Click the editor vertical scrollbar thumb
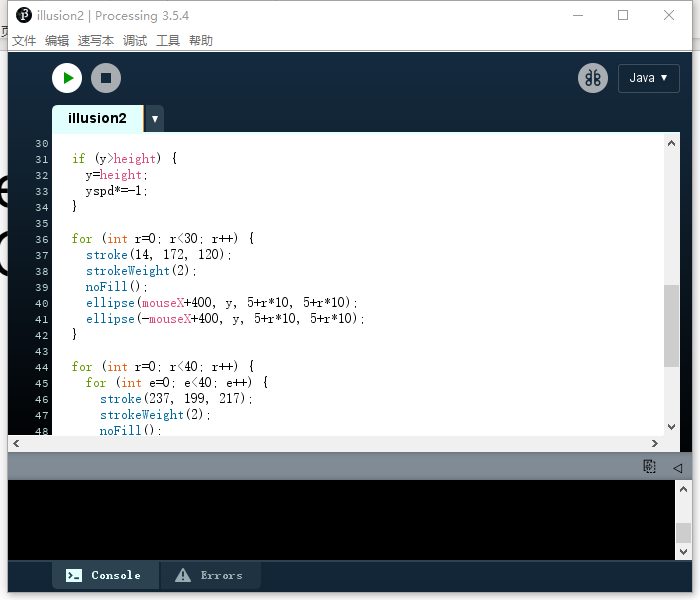Viewport: 700px width, 600px height. tap(671, 326)
